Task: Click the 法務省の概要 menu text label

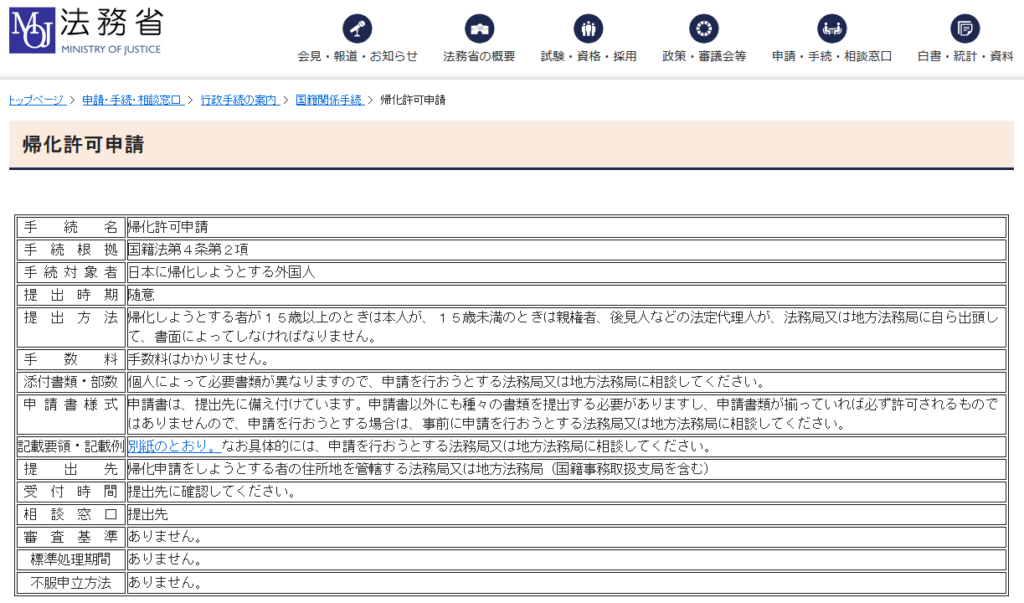Action: [x=479, y=57]
